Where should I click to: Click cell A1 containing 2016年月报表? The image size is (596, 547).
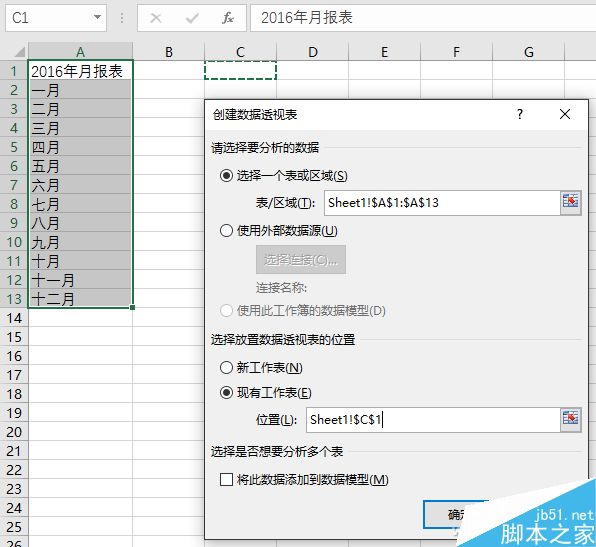(80, 71)
